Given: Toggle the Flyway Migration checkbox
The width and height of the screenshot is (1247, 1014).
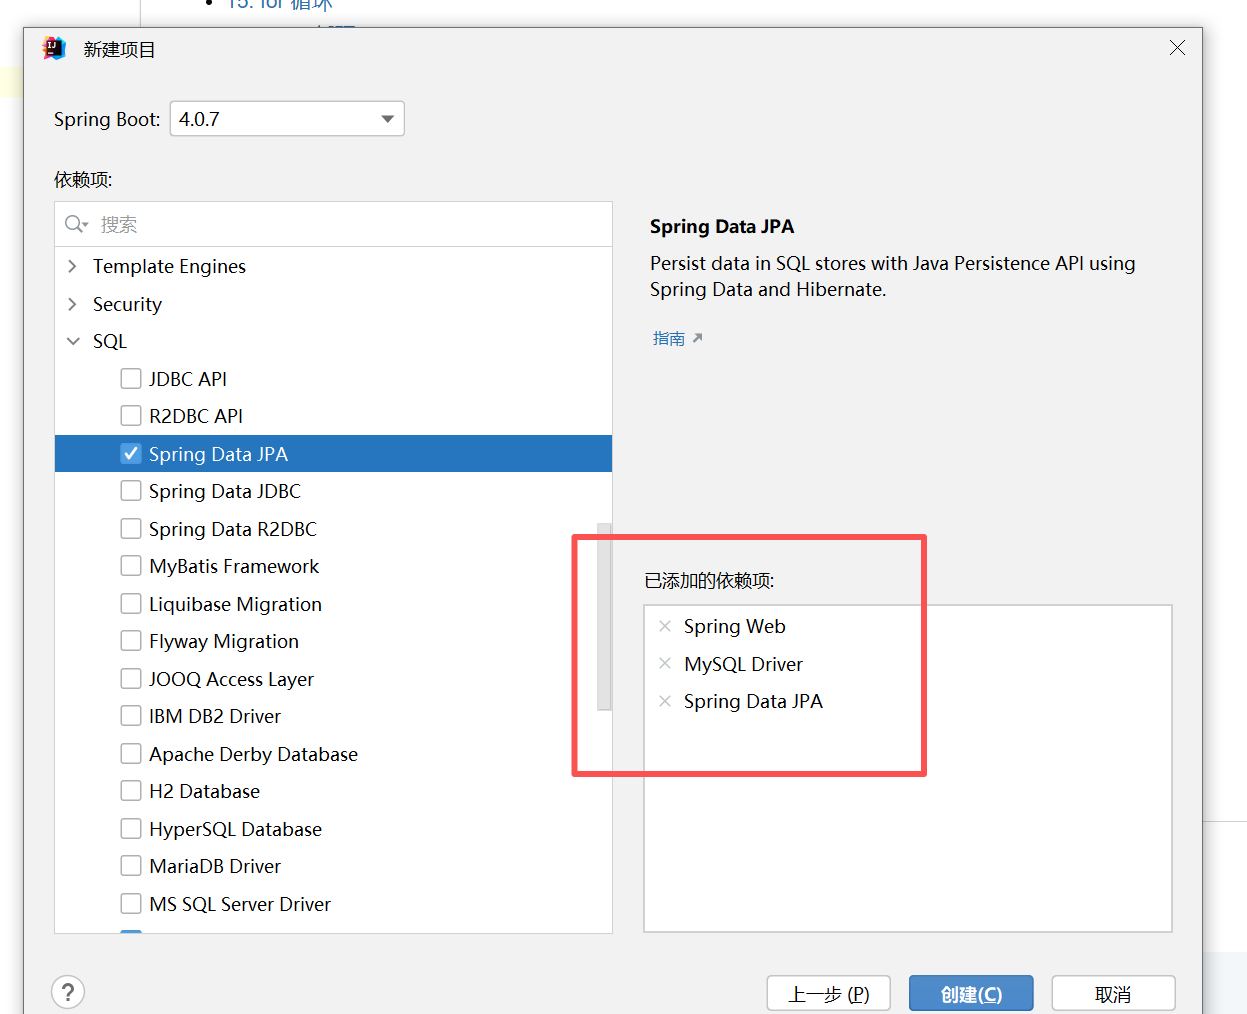Looking at the screenshot, I should pyautogui.click(x=131, y=640).
